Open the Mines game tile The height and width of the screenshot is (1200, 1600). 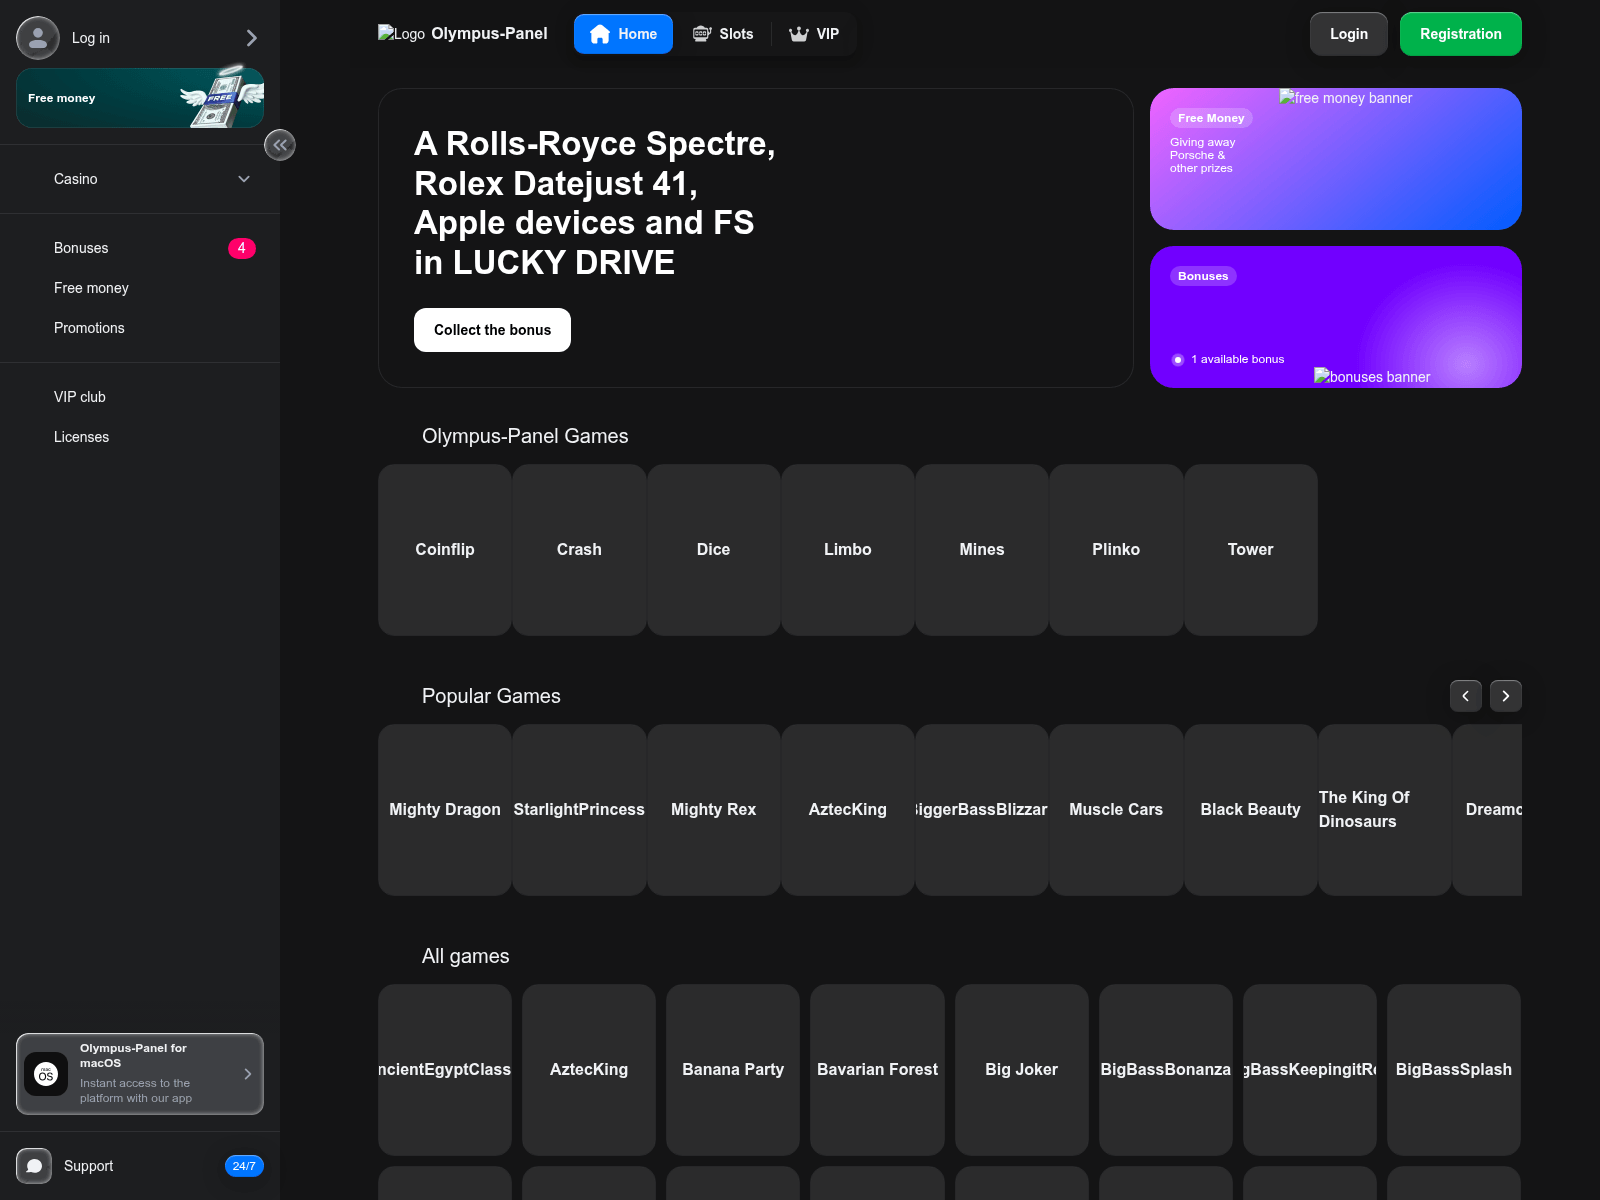[982, 550]
